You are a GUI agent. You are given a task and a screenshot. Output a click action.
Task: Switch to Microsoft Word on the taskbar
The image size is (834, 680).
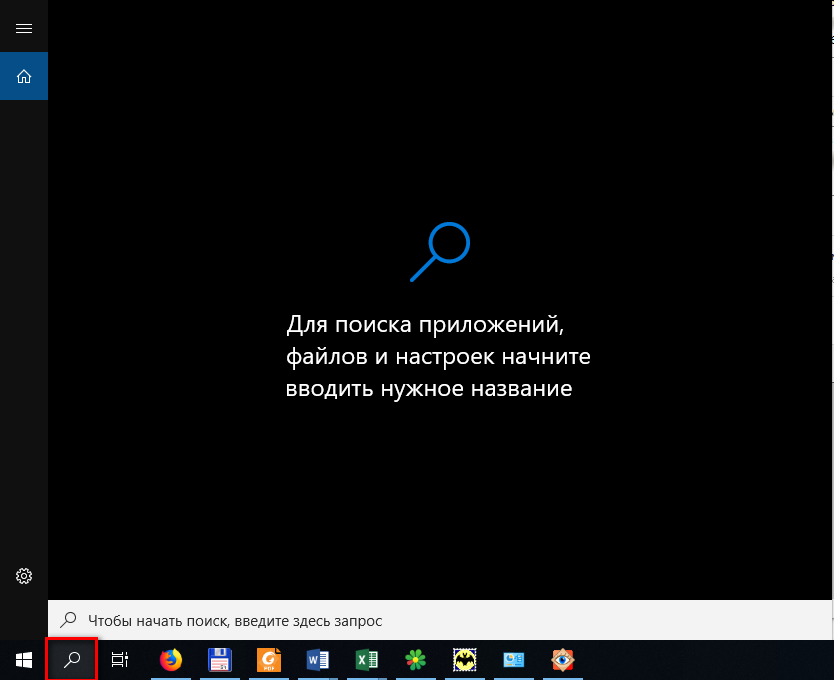click(318, 660)
